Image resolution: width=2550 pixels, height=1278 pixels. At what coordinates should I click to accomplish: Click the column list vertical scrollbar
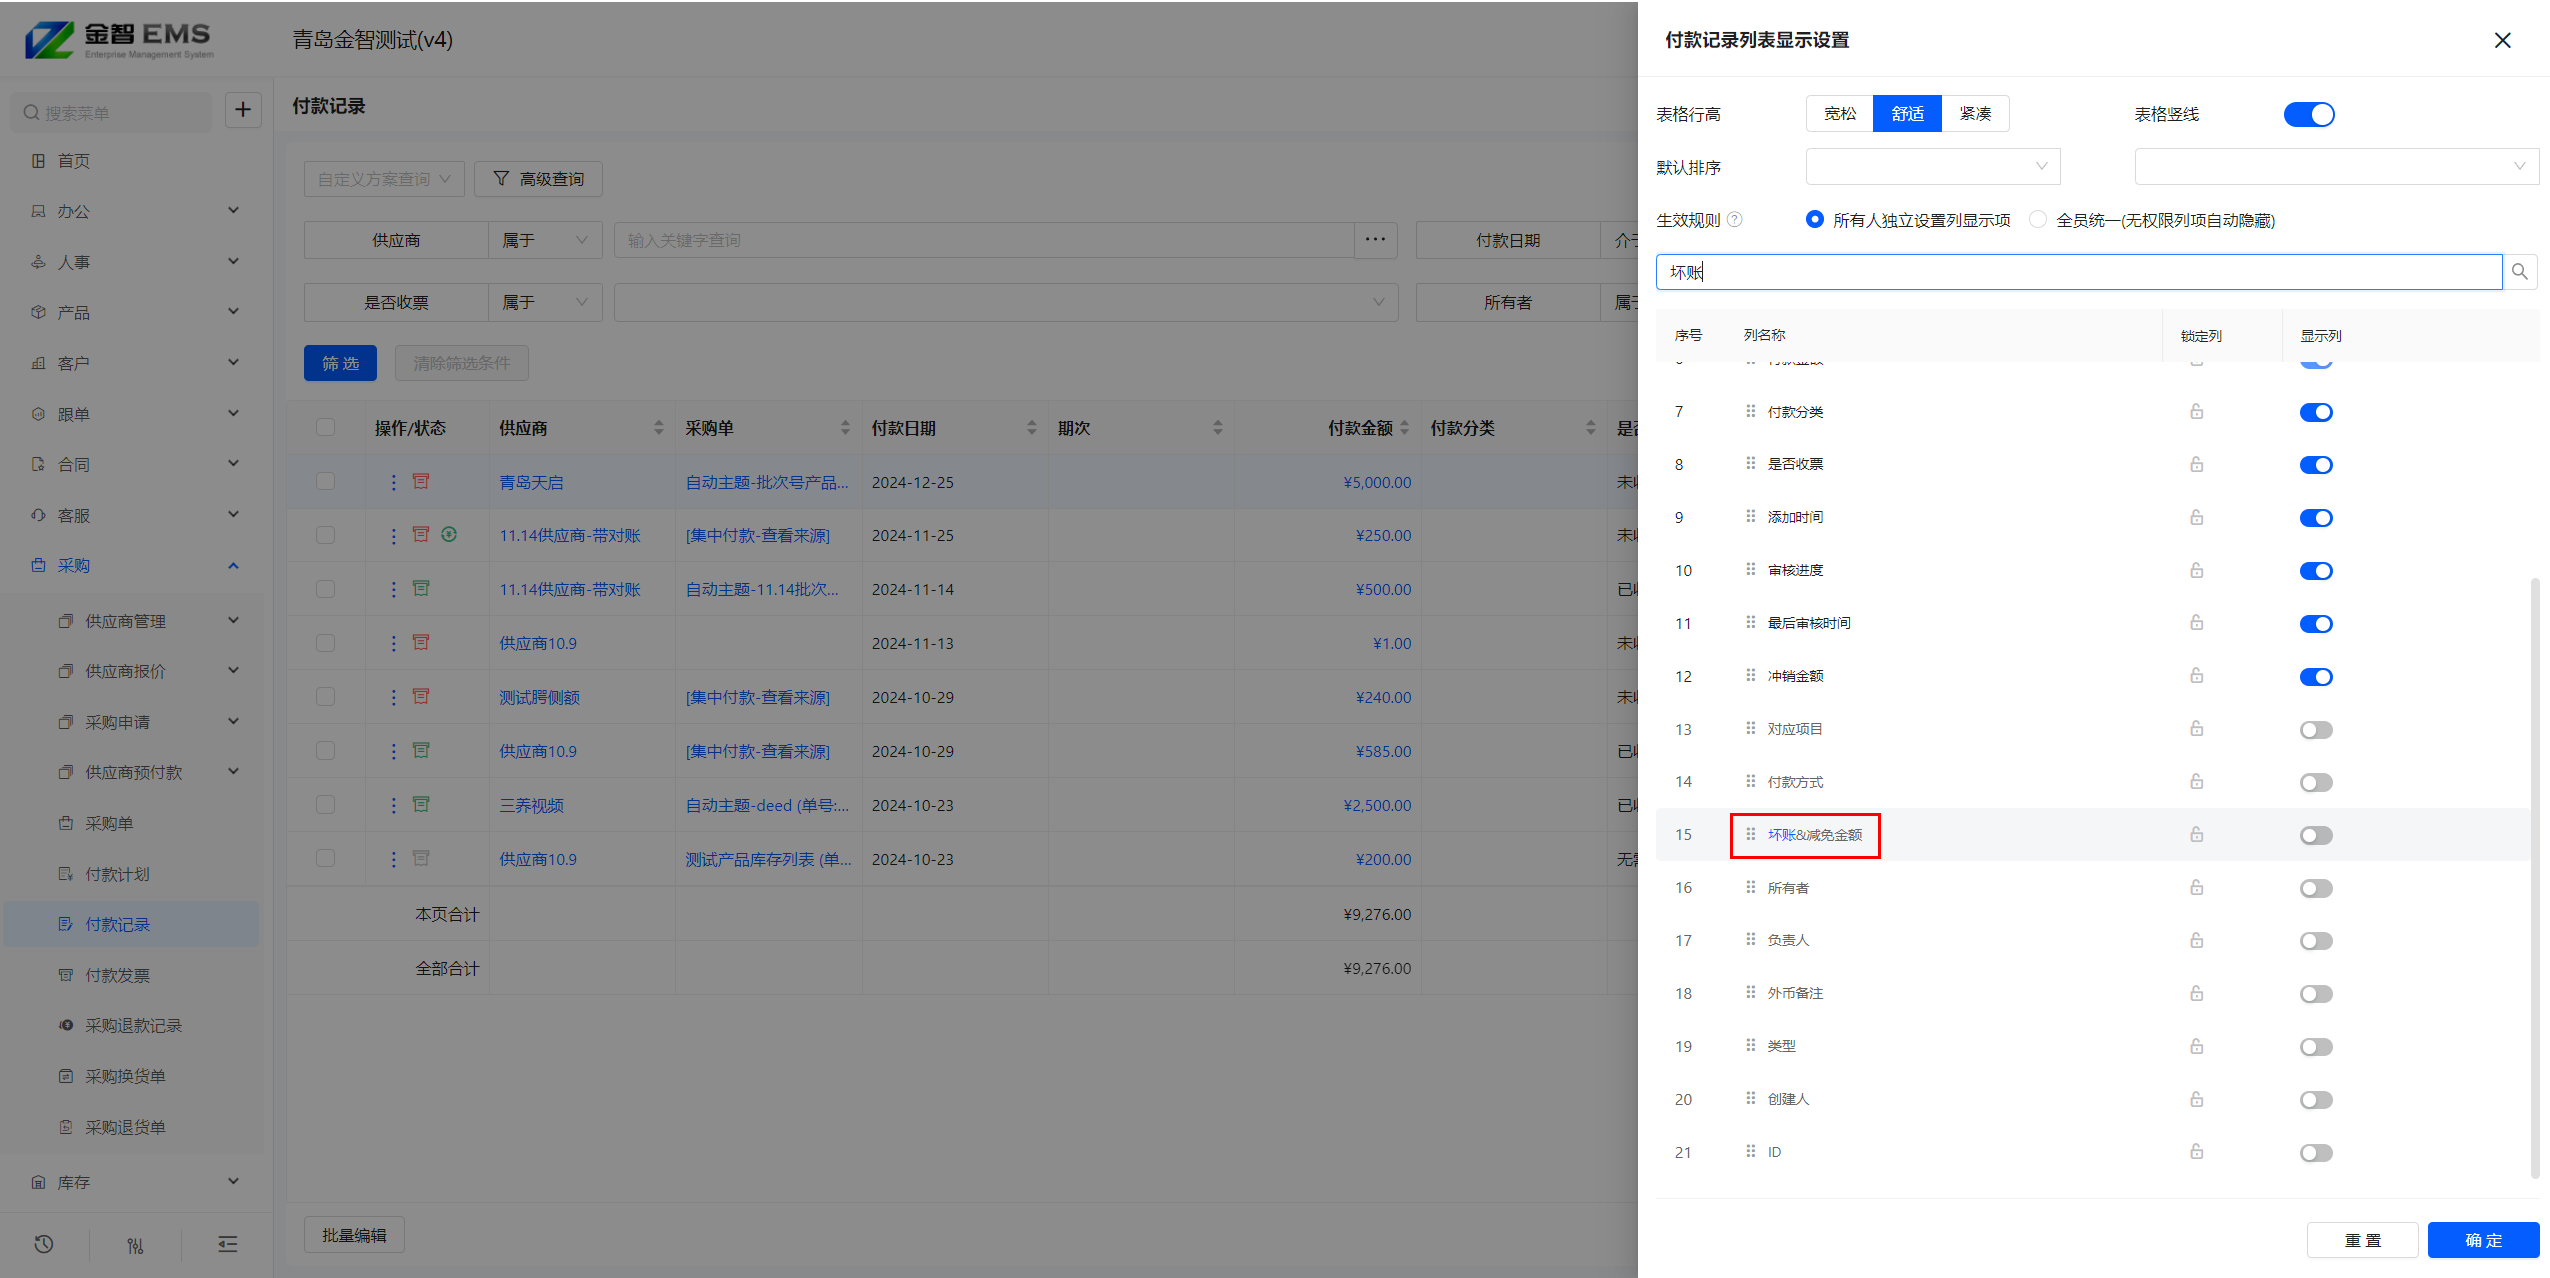click(2534, 877)
